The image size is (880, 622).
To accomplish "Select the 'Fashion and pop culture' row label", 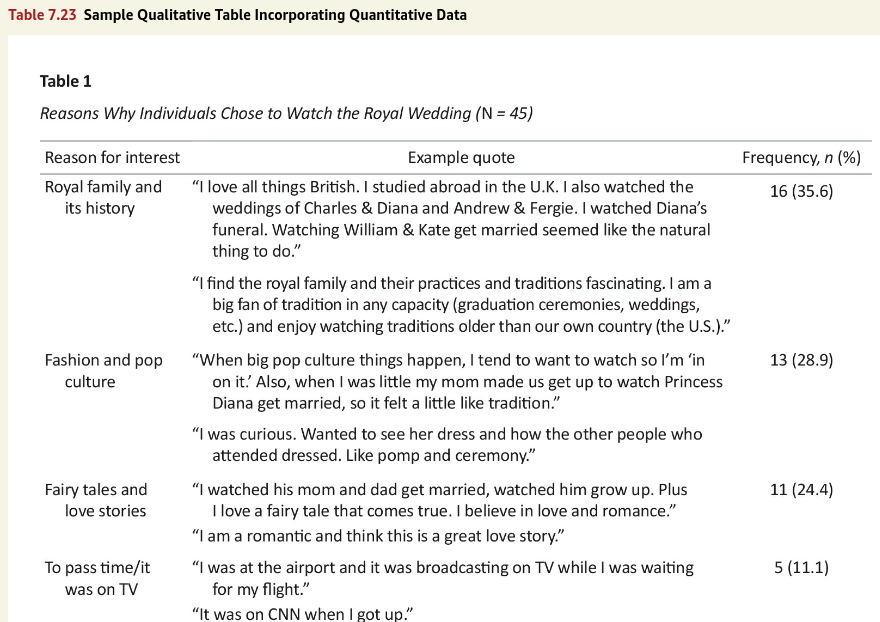I will point(102,371).
